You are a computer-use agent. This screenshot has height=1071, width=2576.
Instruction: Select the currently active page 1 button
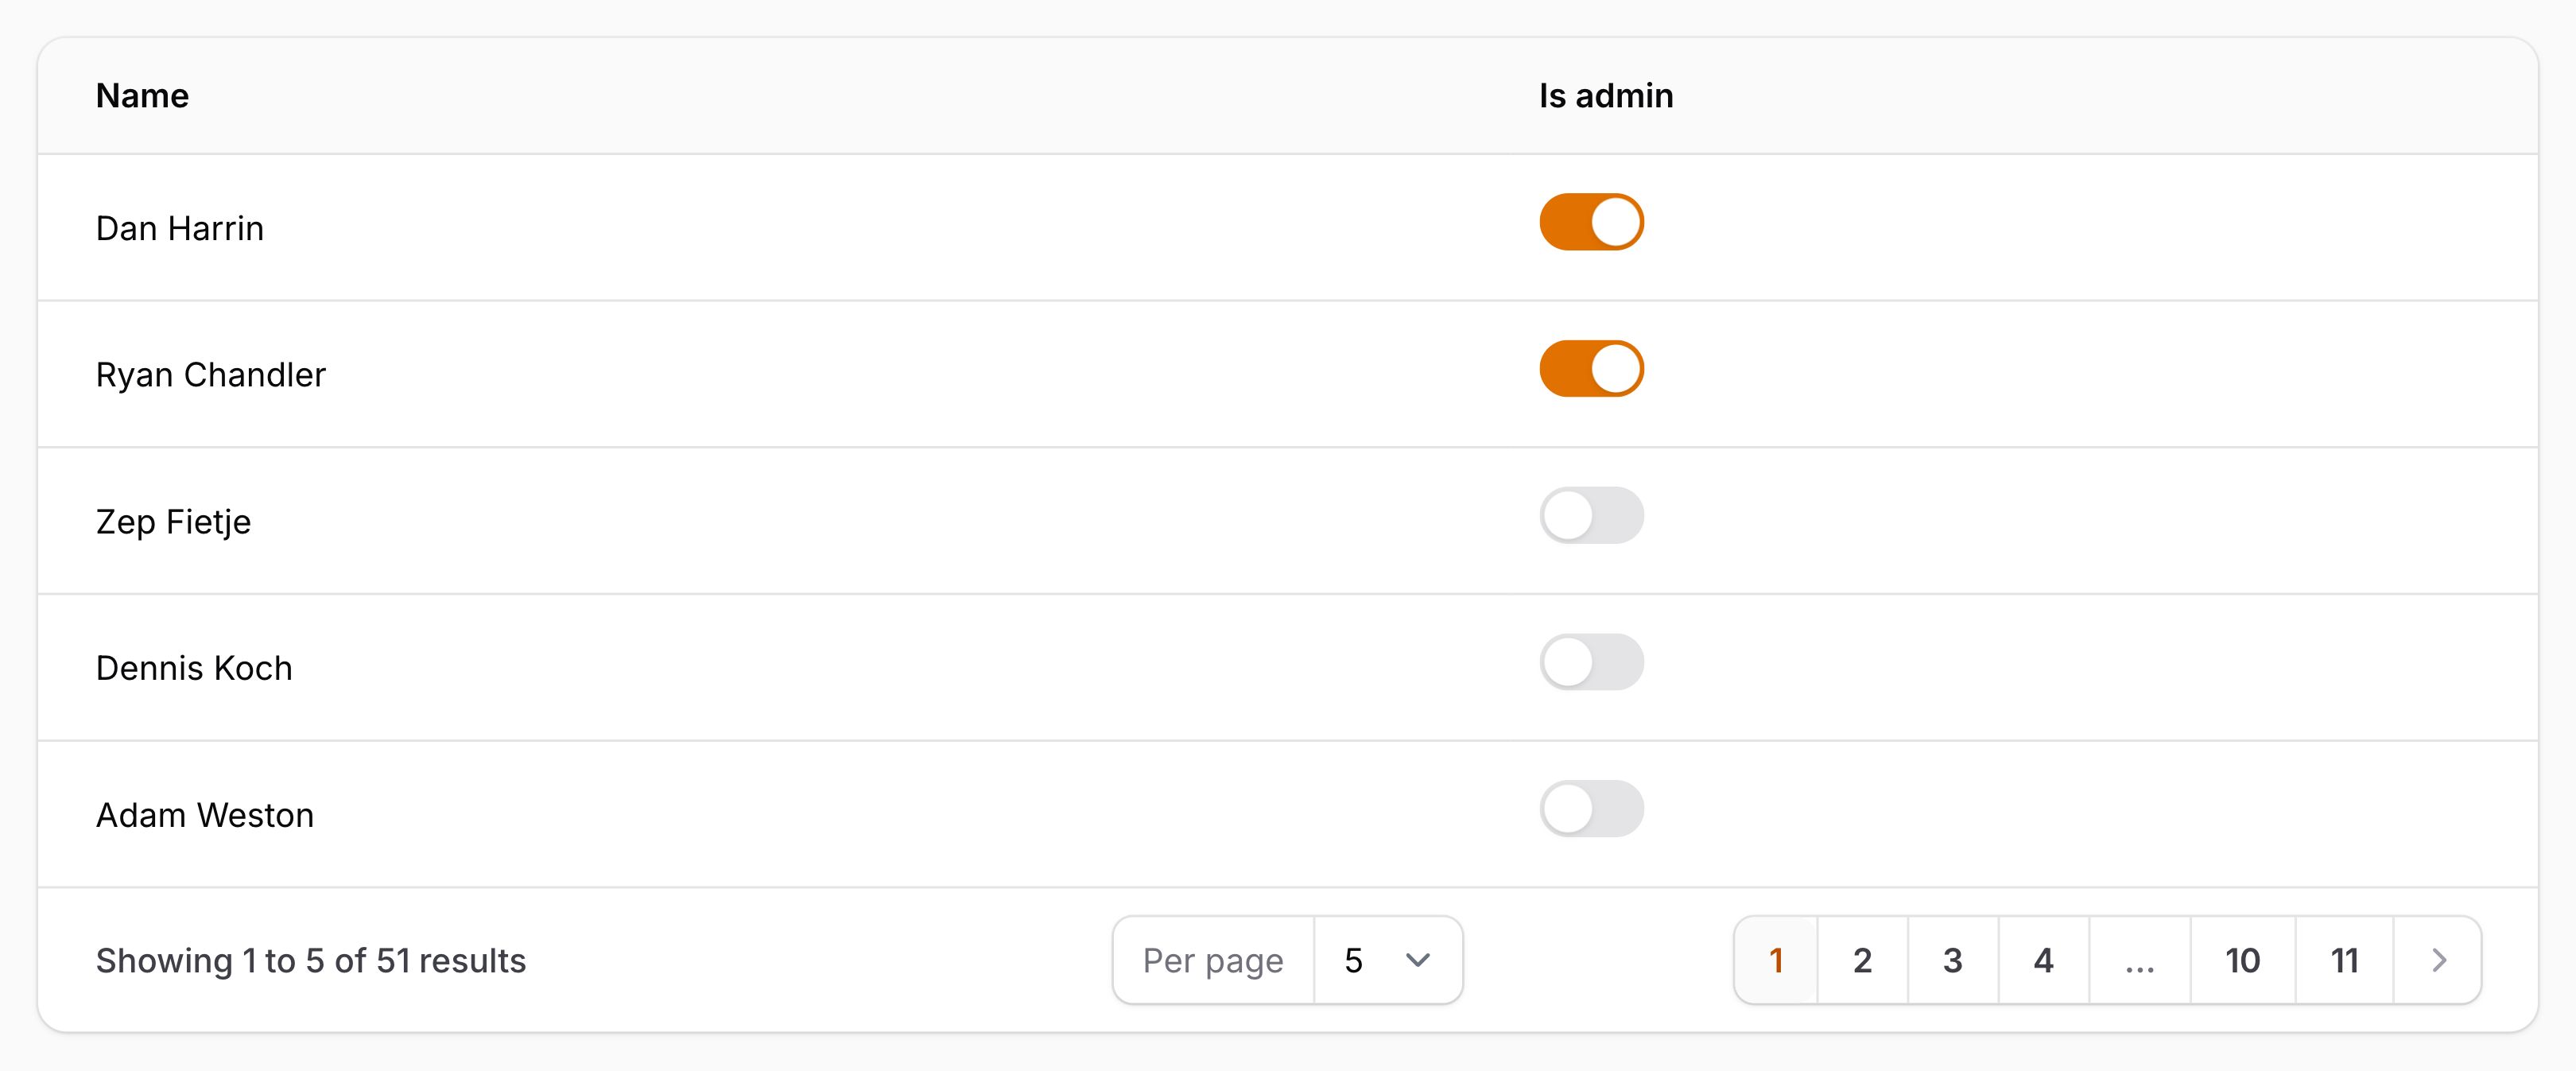pos(1775,960)
